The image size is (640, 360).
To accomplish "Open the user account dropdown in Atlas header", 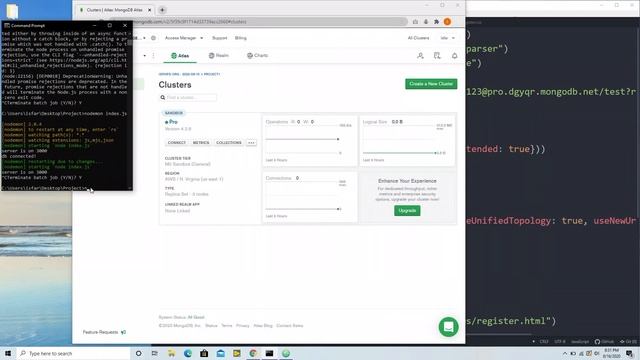I will (x=447, y=38).
